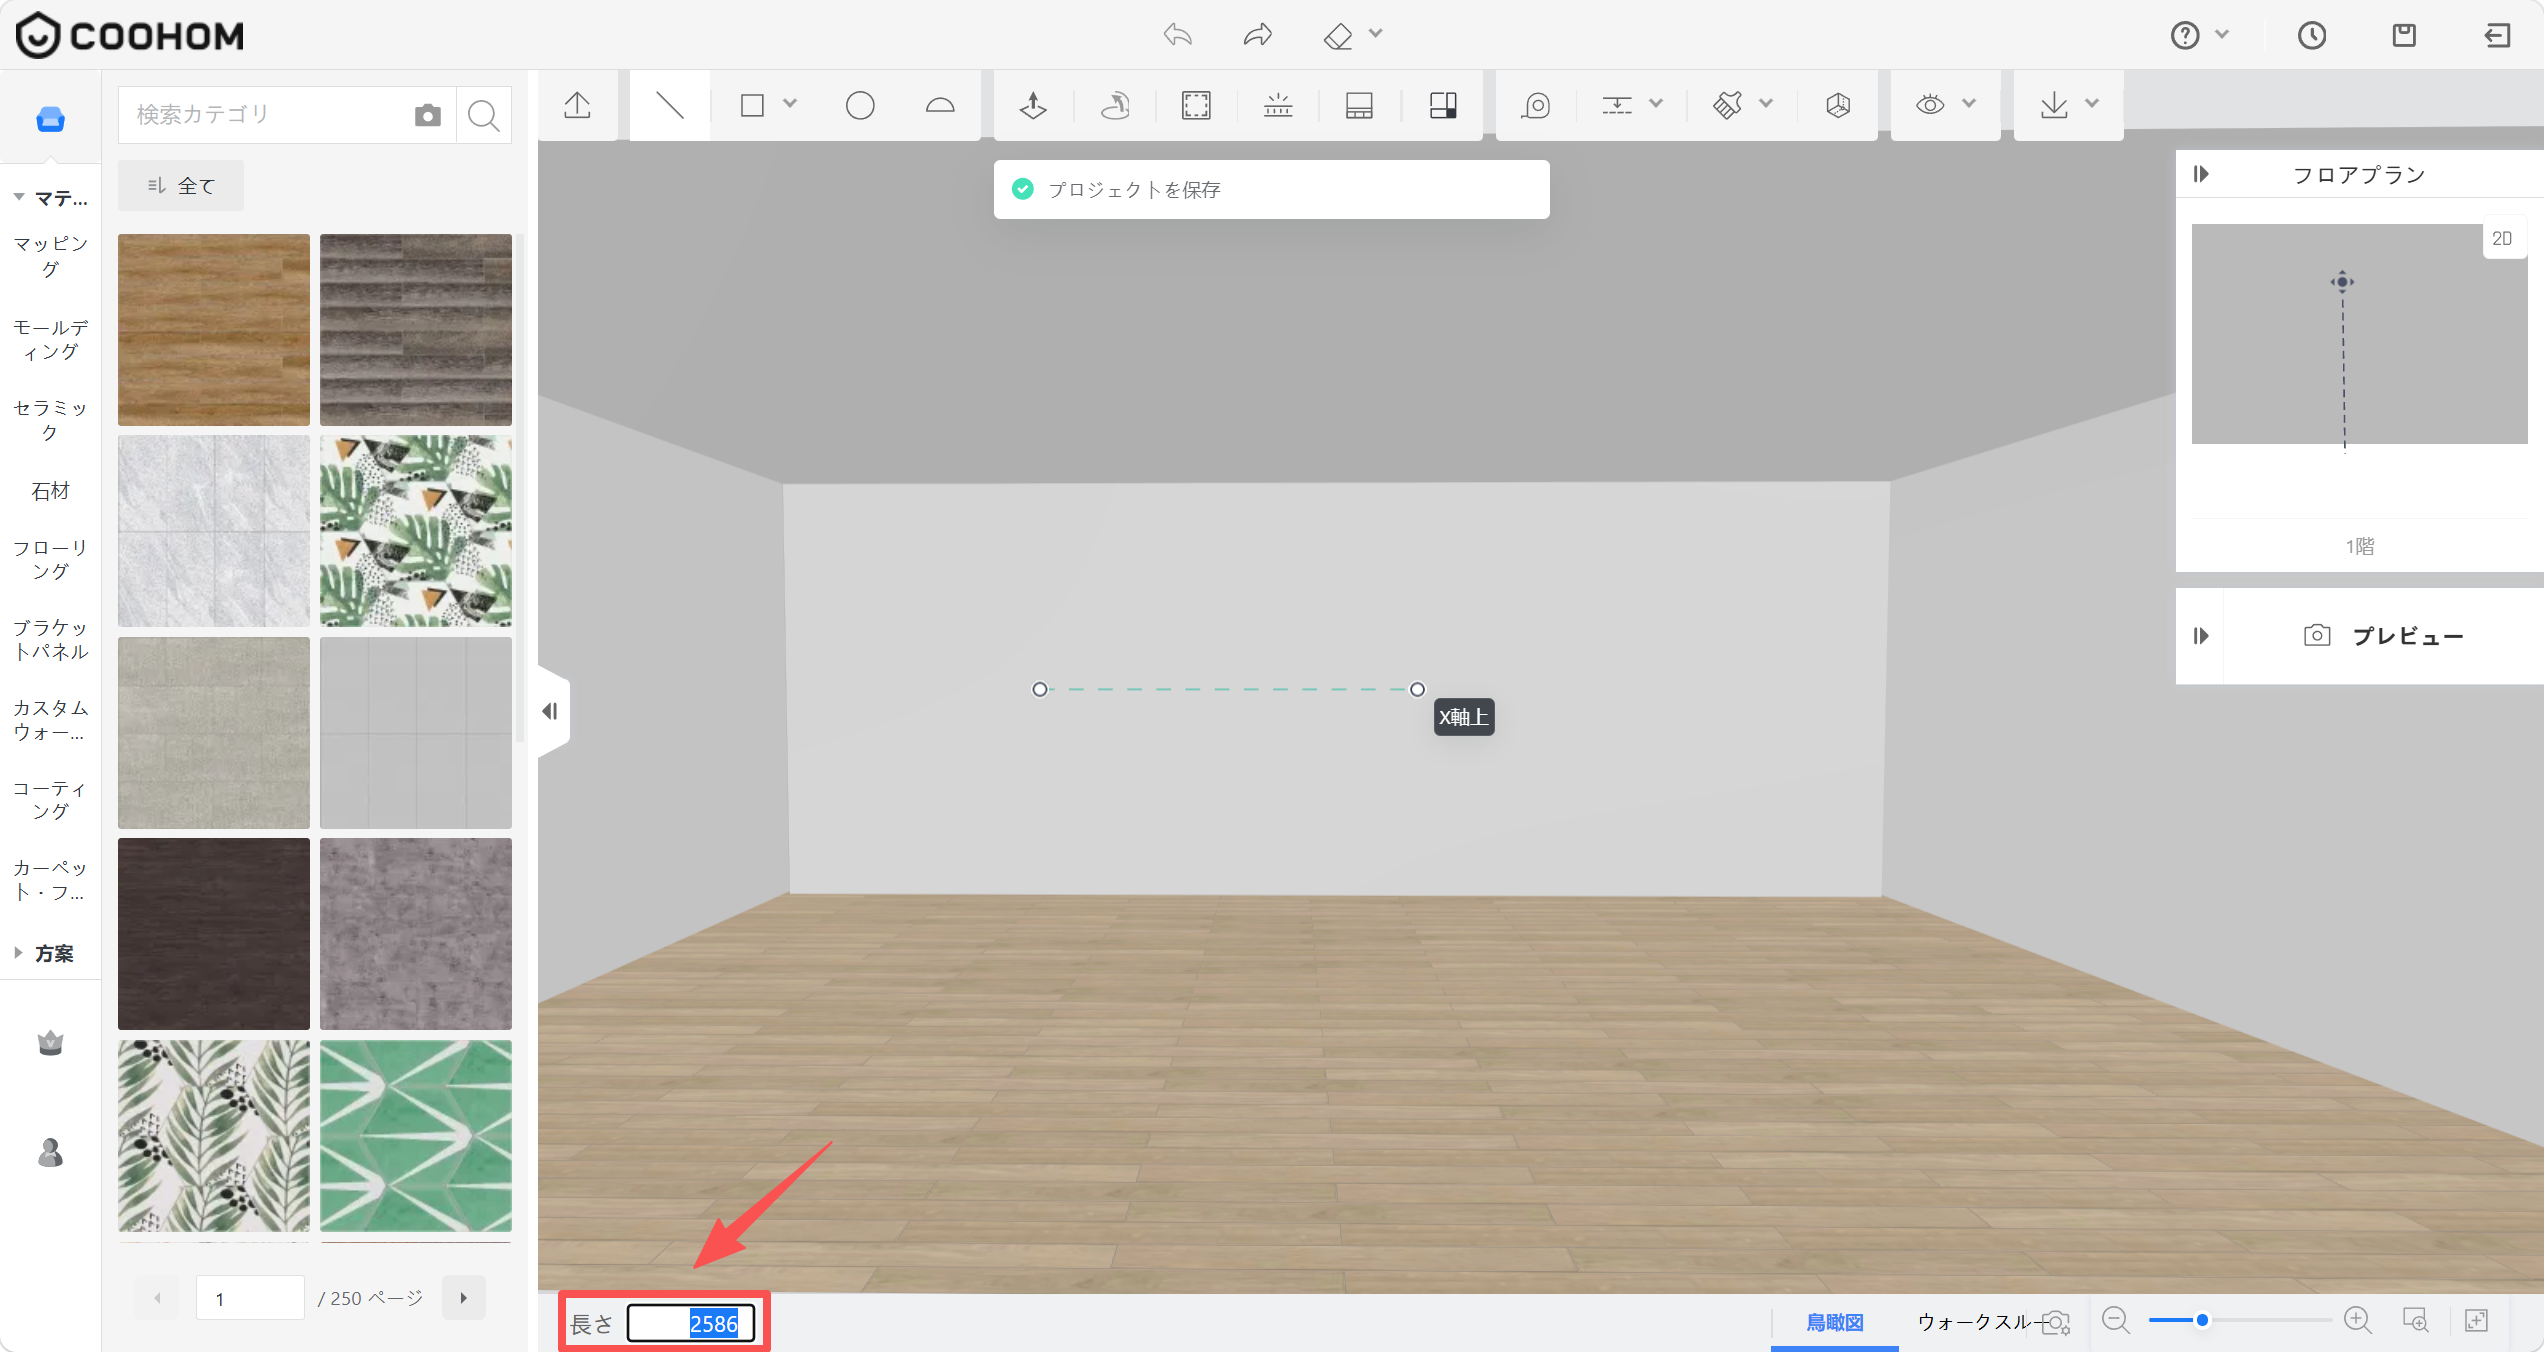Select the light brown wood texture thumbnail
2544x1352 pixels.
(x=214, y=330)
